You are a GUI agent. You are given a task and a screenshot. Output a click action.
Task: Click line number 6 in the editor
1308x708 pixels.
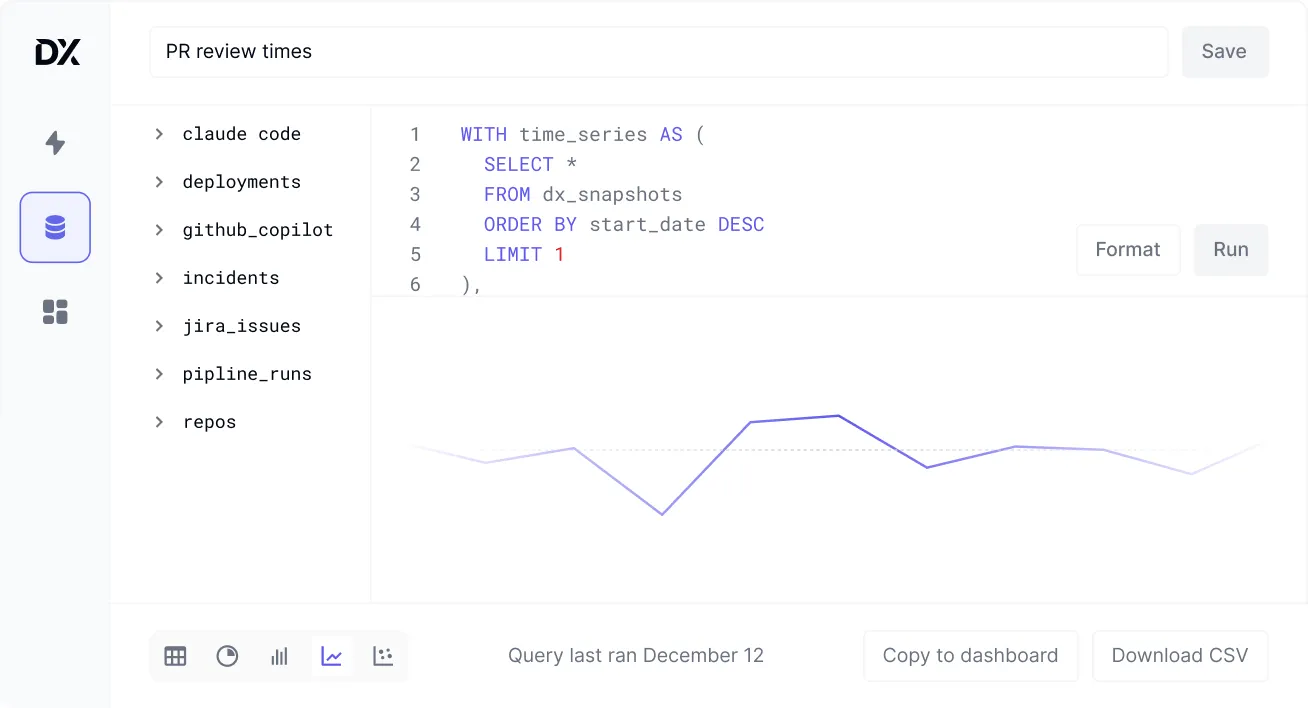[415, 284]
